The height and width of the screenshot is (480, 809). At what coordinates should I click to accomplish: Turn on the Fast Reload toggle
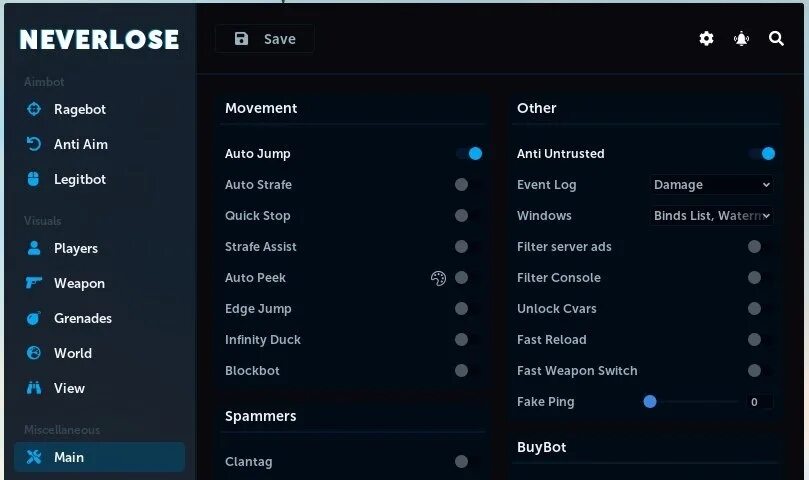click(x=762, y=339)
